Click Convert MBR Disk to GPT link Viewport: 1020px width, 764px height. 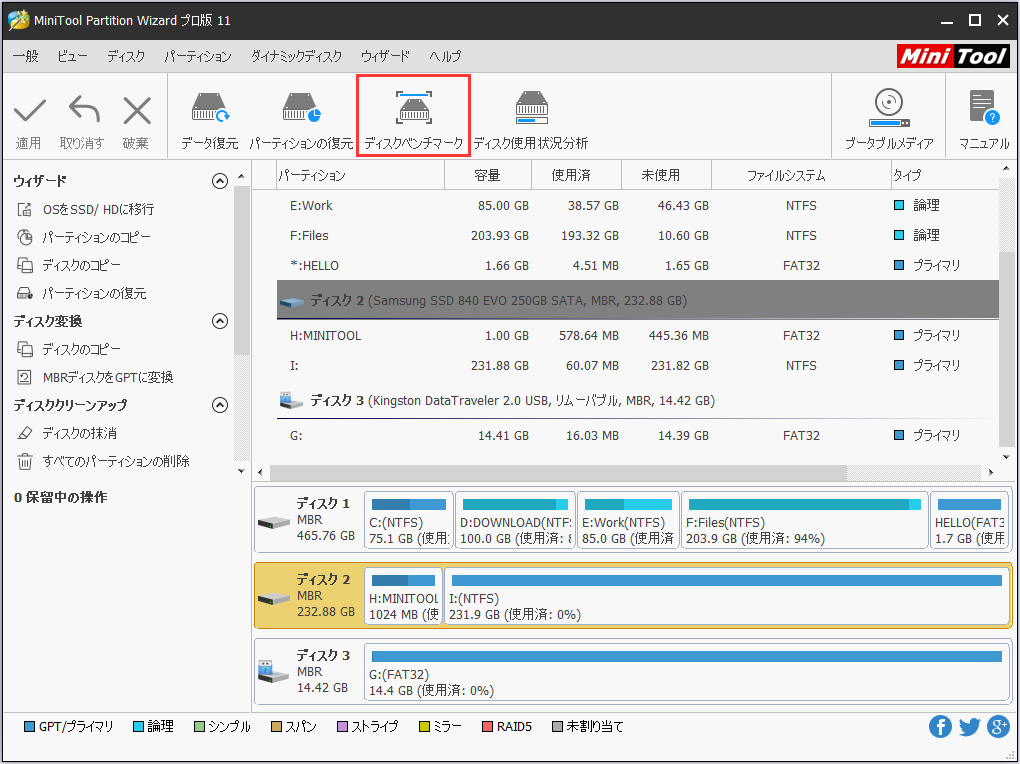coord(108,377)
